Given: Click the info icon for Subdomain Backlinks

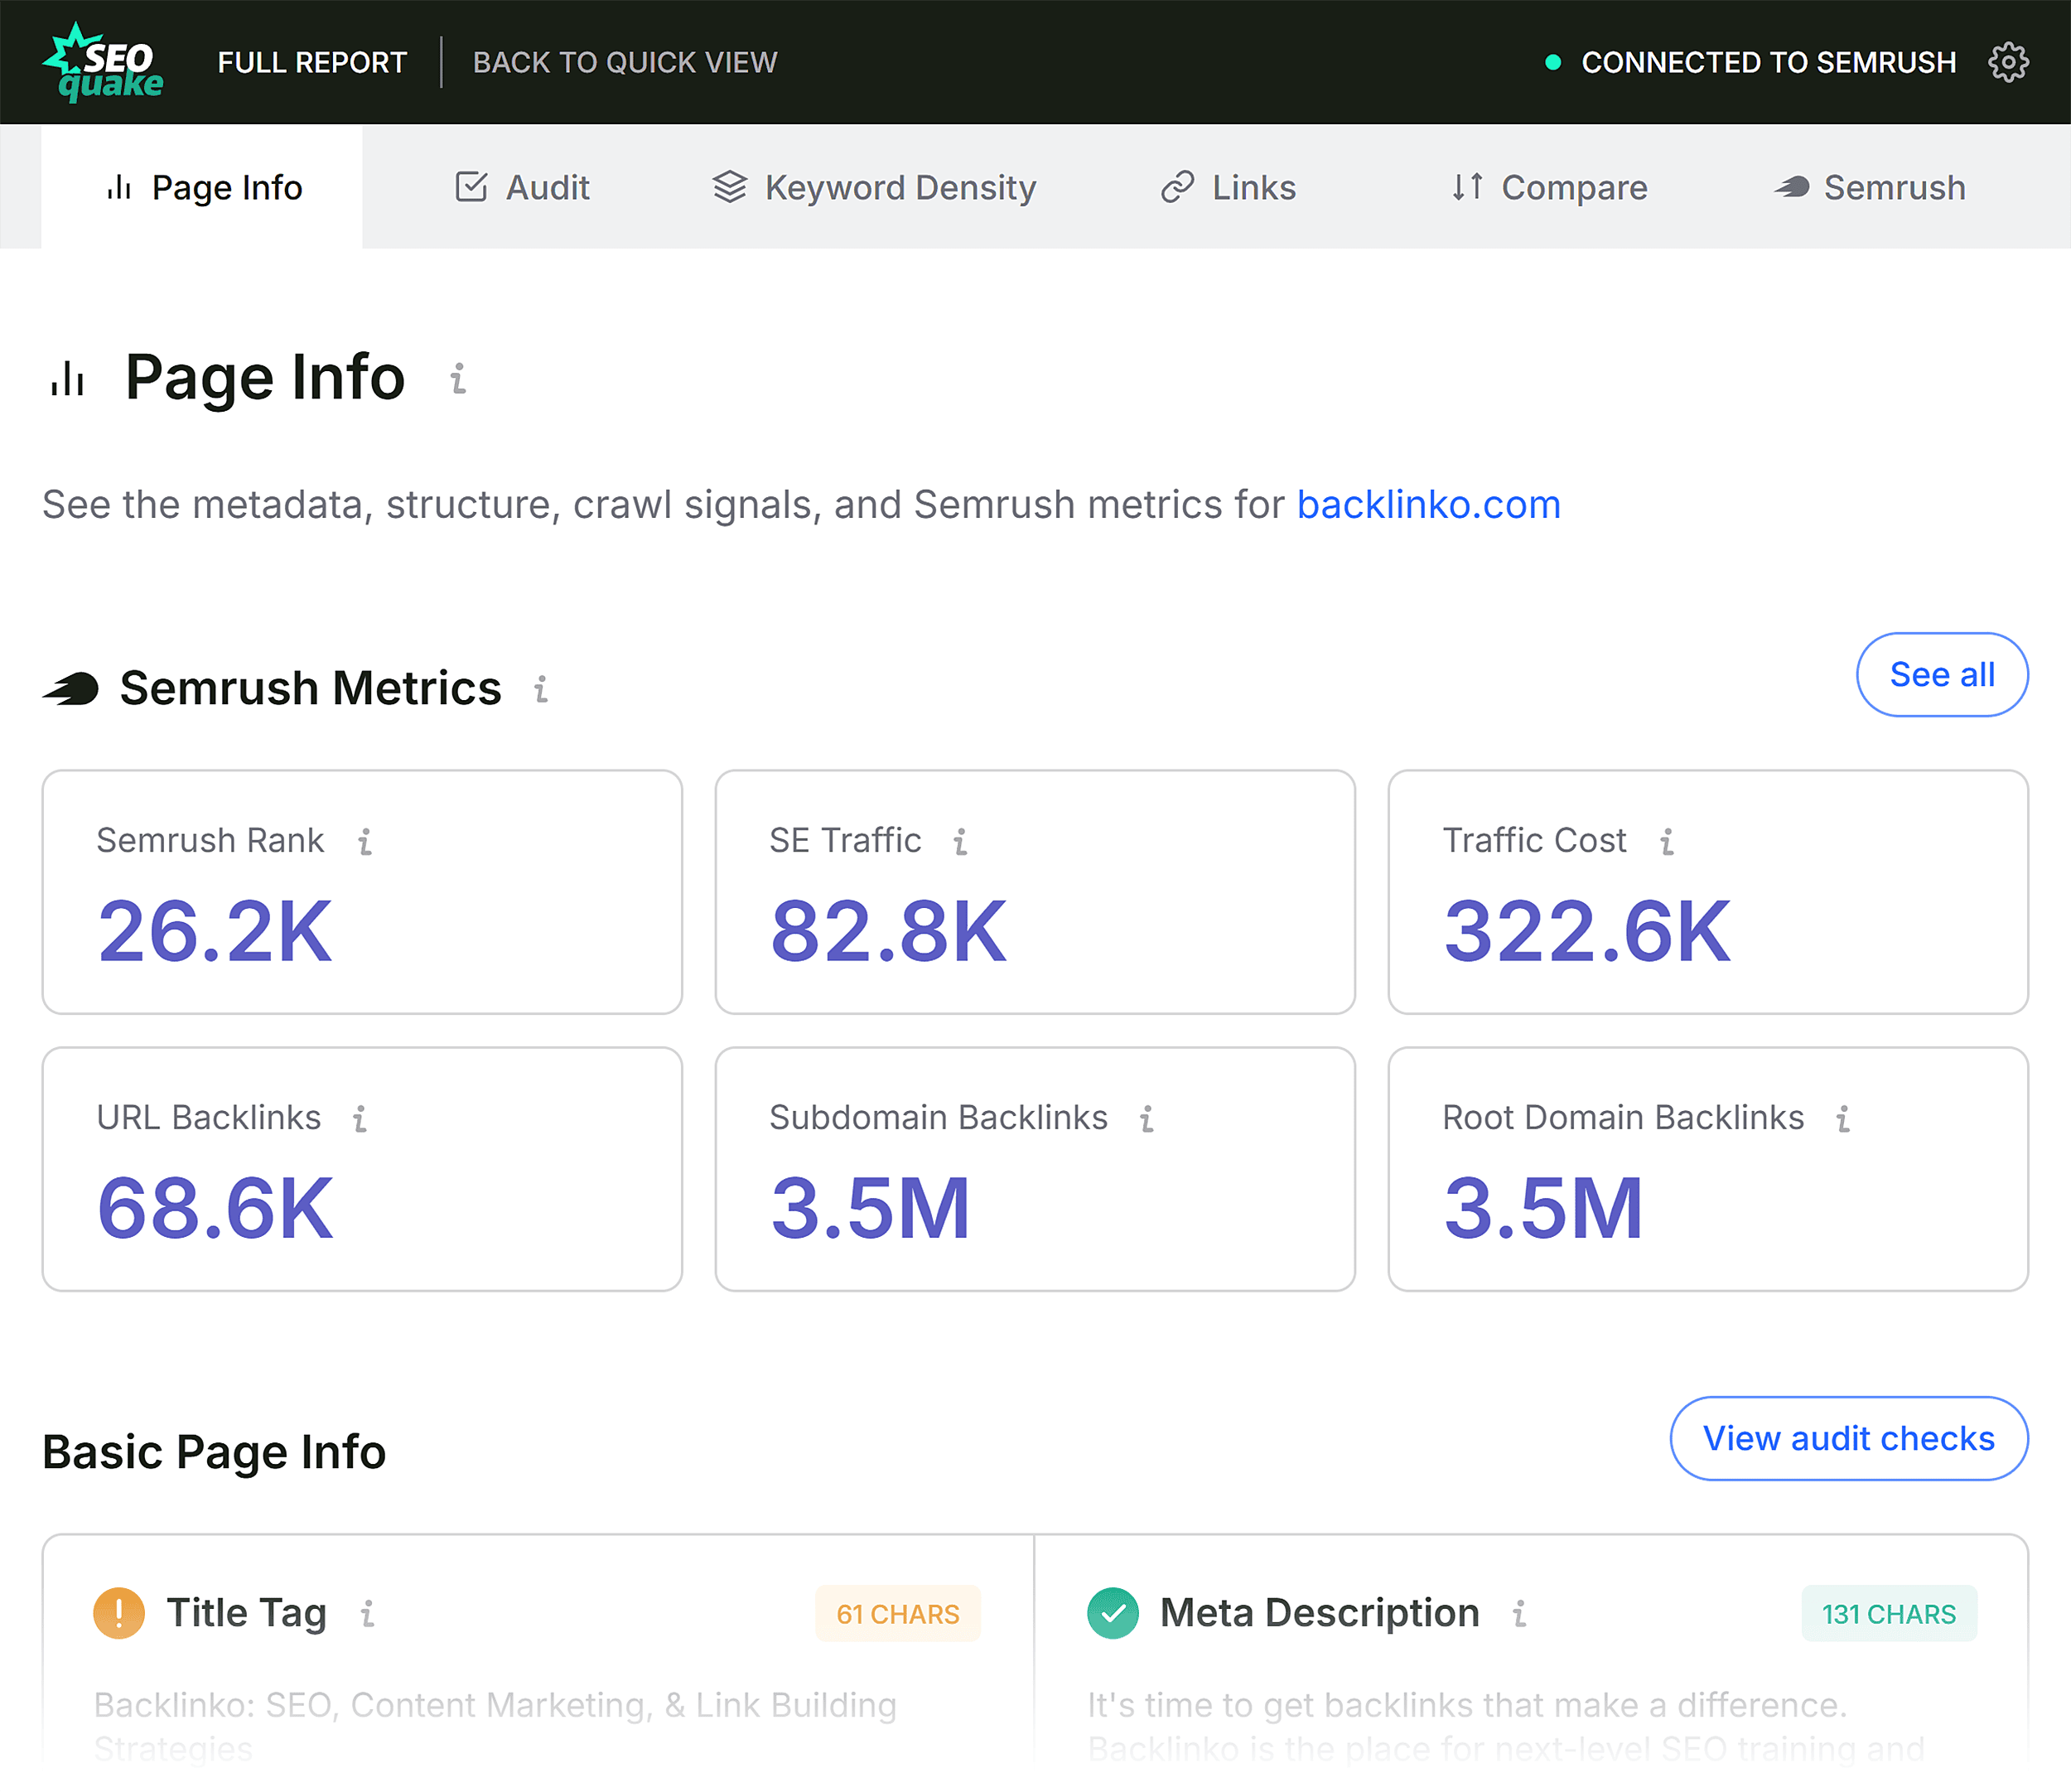Looking at the screenshot, I should point(1147,1118).
